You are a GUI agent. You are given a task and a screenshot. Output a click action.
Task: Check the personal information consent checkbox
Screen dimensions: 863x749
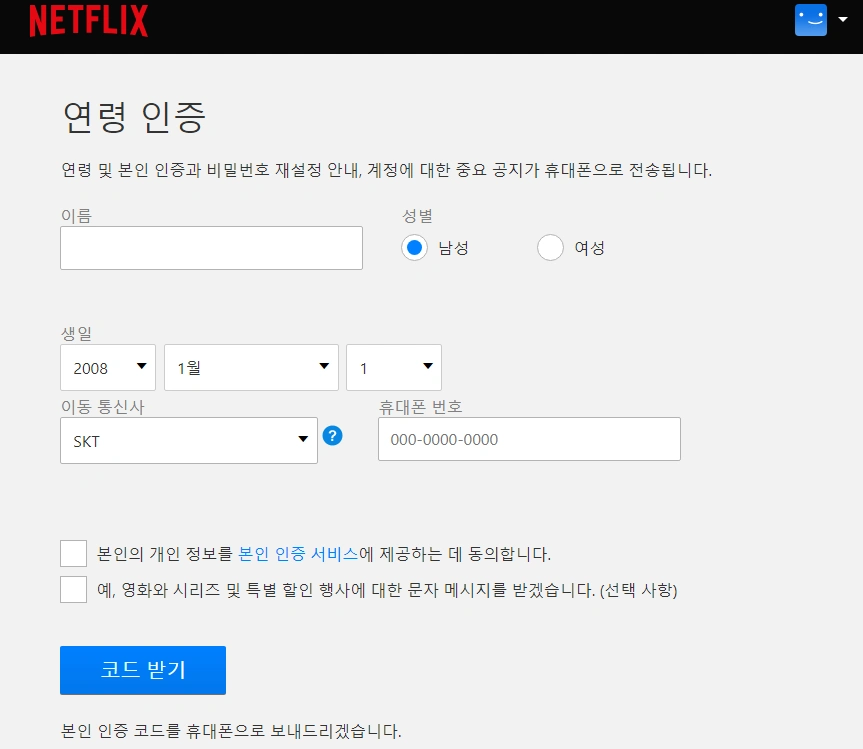click(x=74, y=554)
